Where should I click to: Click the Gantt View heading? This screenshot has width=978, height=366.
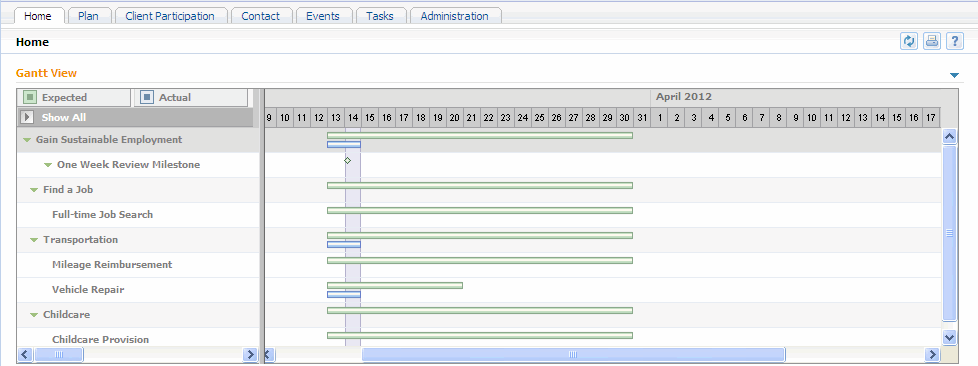pos(47,73)
